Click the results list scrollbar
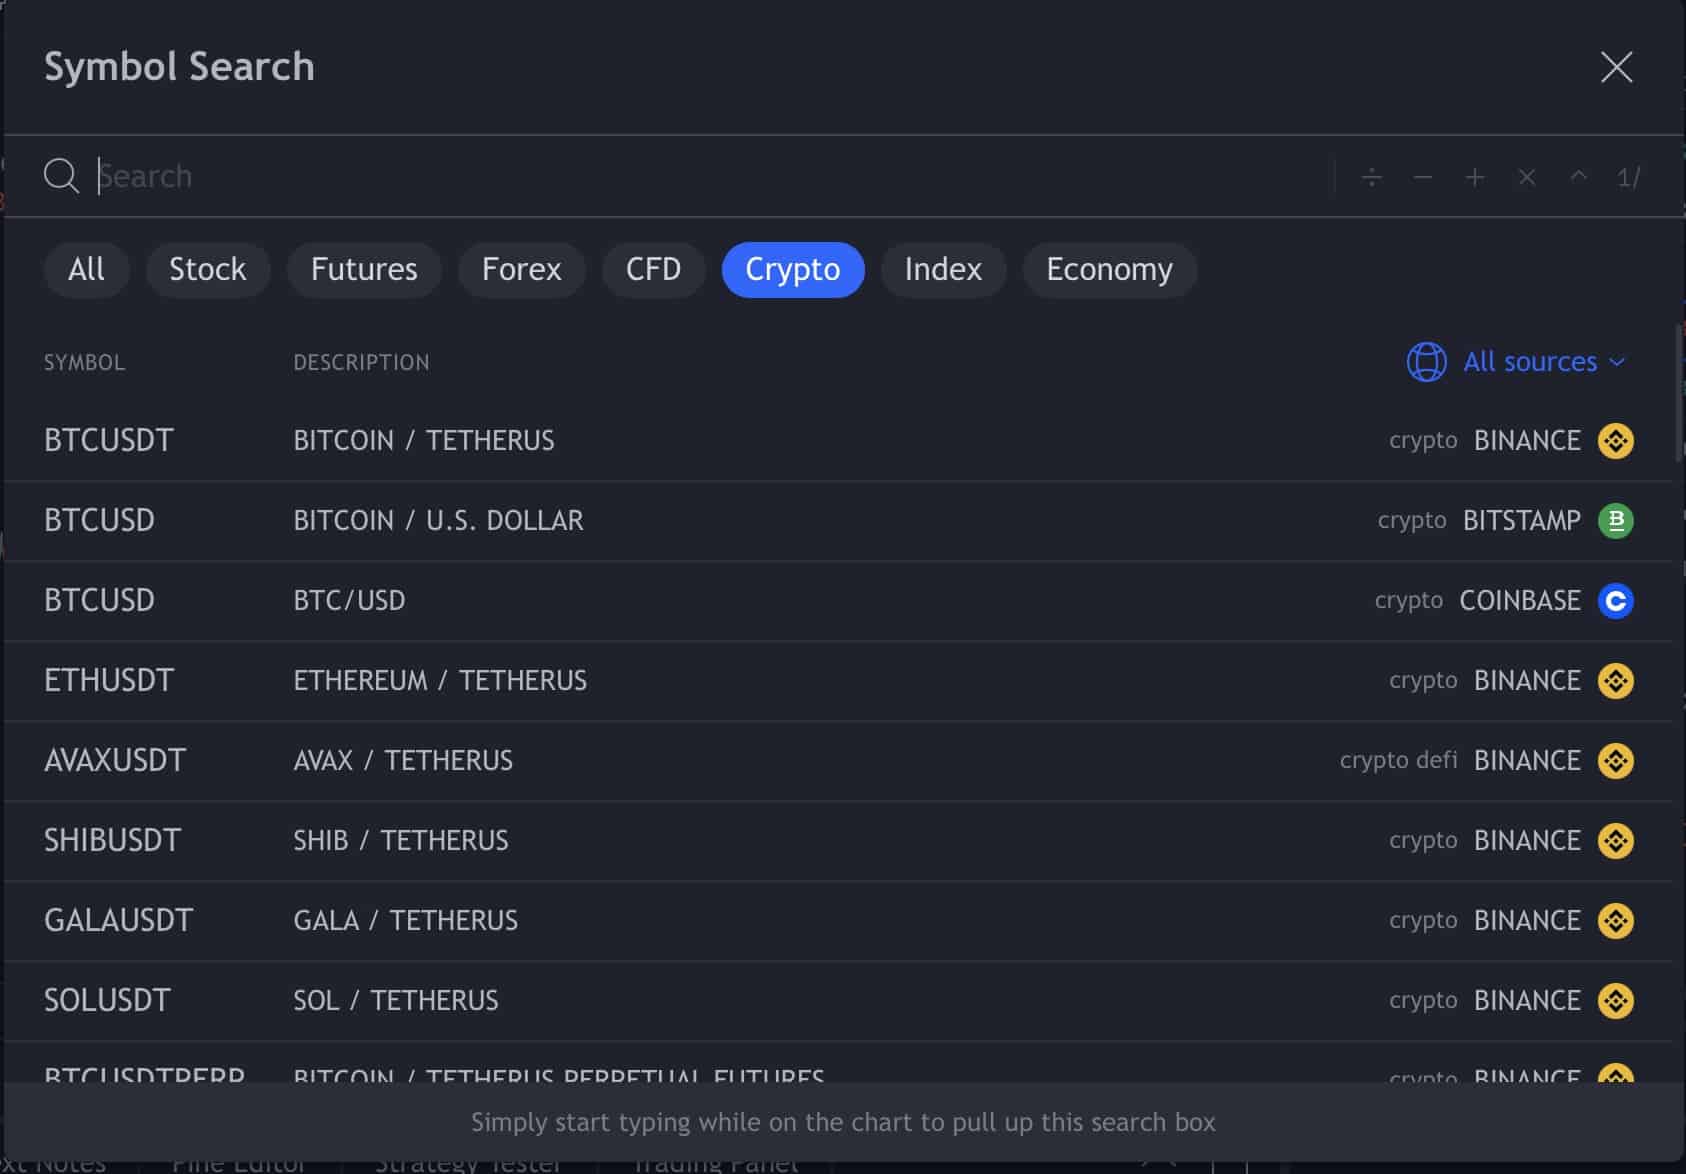The width and height of the screenshot is (1686, 1174). point(1679,392)
